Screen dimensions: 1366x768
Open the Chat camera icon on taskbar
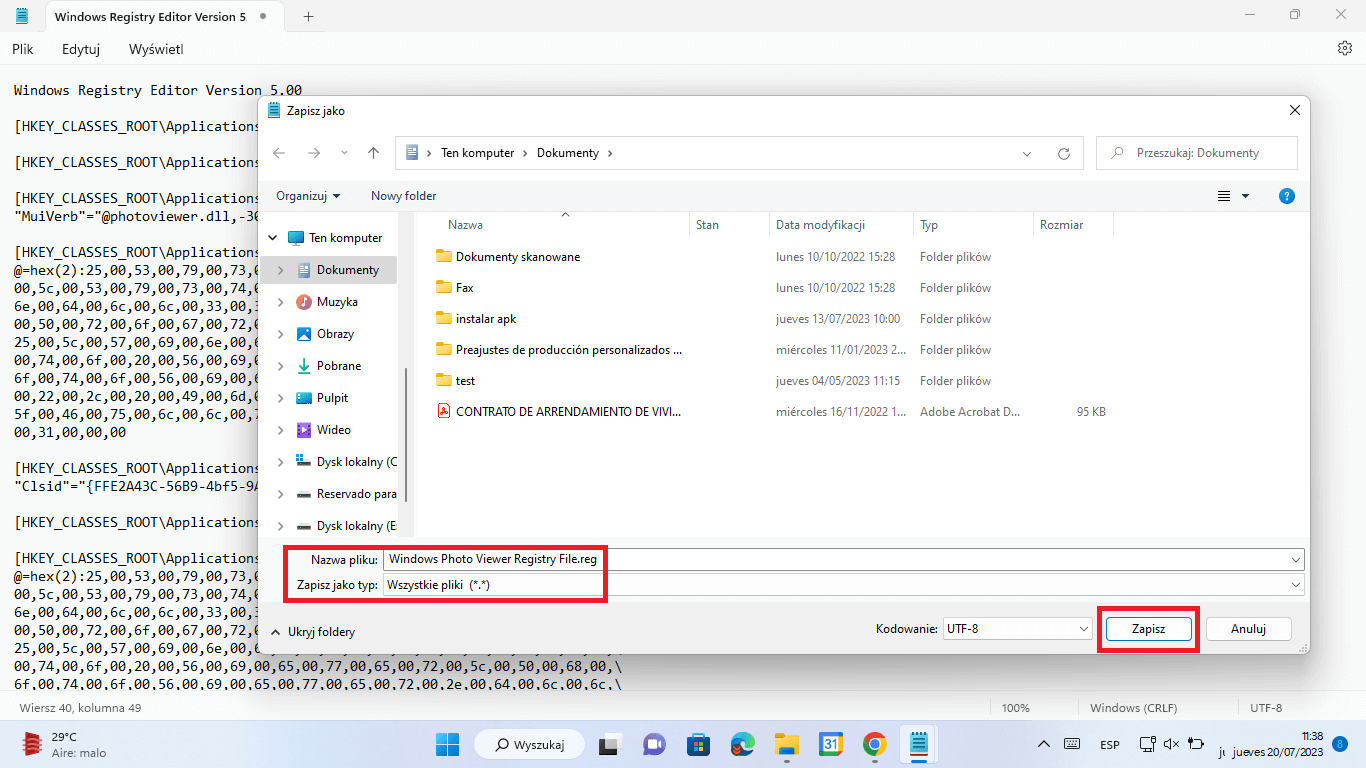pyautogui.click(x=654, y=745)
